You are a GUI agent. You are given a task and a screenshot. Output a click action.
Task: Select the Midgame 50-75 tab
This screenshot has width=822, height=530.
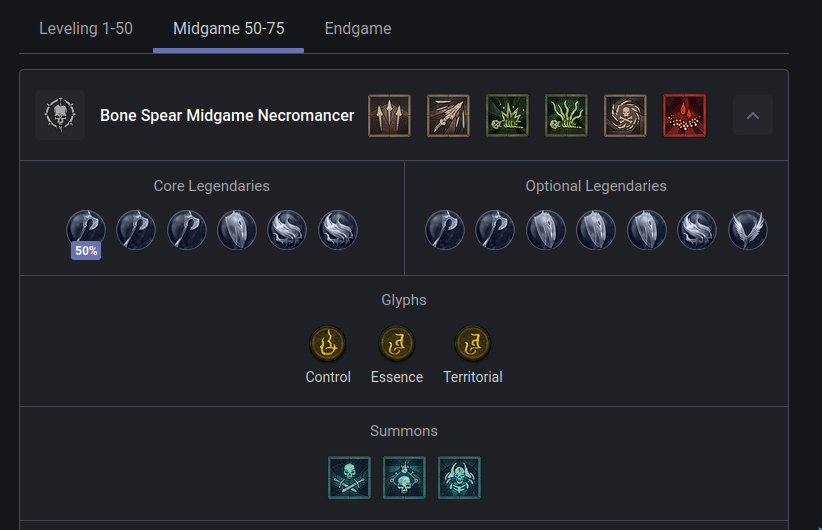point(228,28)
